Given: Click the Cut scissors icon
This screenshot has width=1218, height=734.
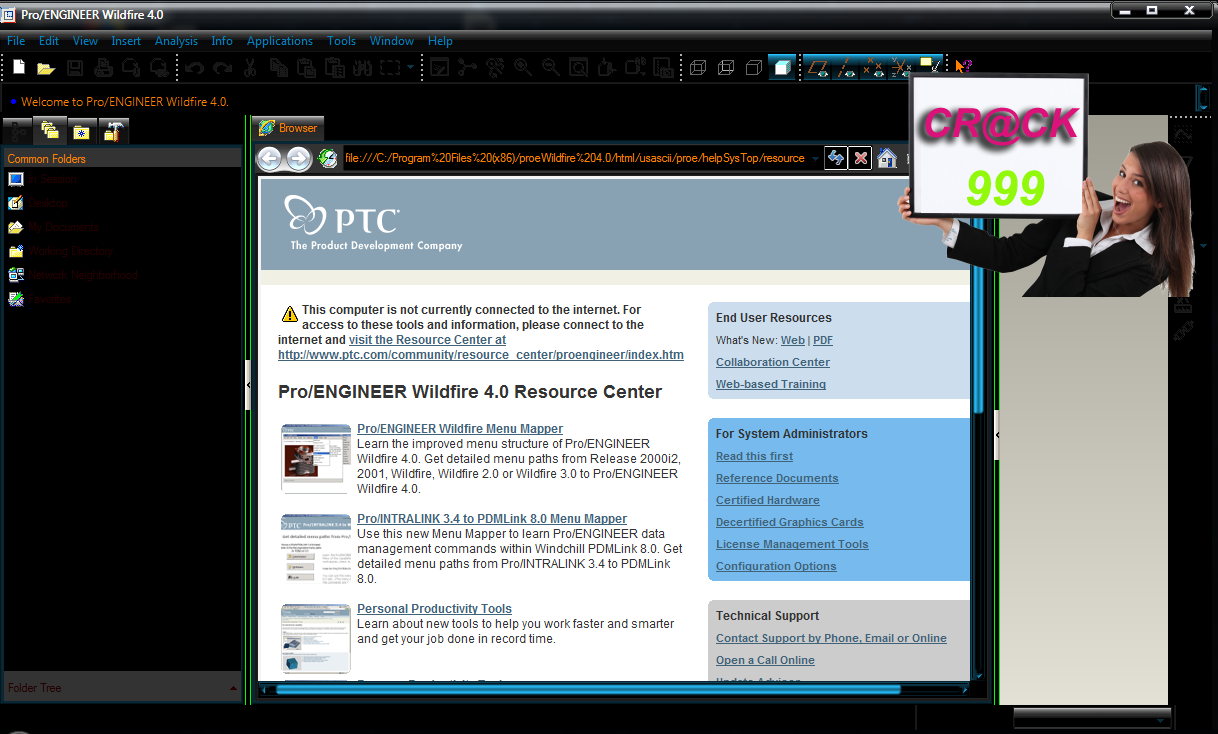Looking at the screenshot, I should 251,68.
